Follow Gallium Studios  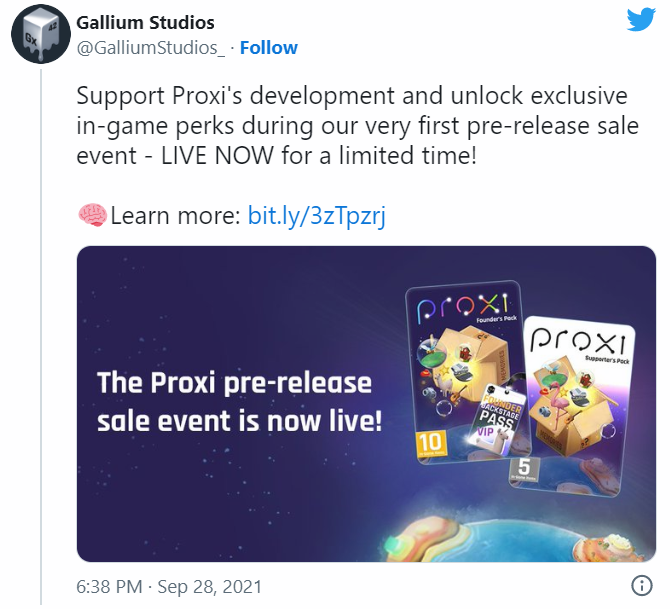click(x=268, y=48)
